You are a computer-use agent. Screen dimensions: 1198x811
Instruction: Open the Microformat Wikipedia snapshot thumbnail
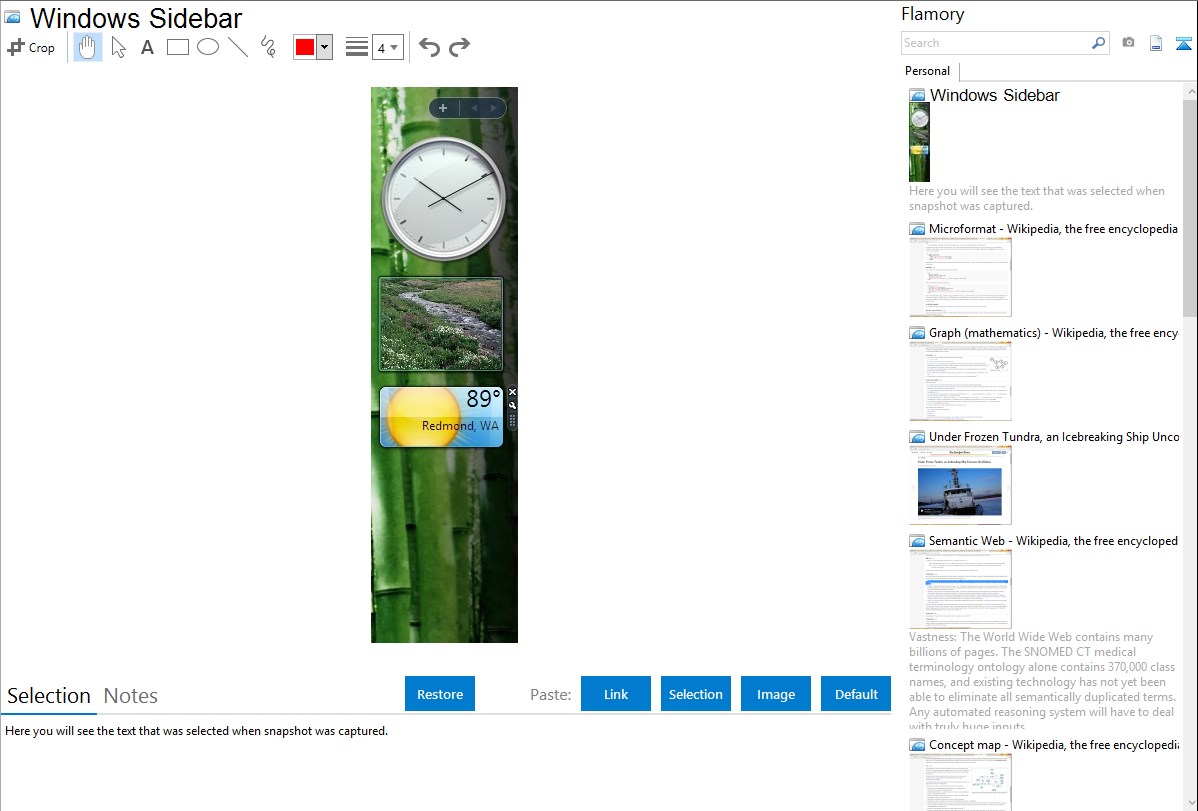[x=960, y=277]
